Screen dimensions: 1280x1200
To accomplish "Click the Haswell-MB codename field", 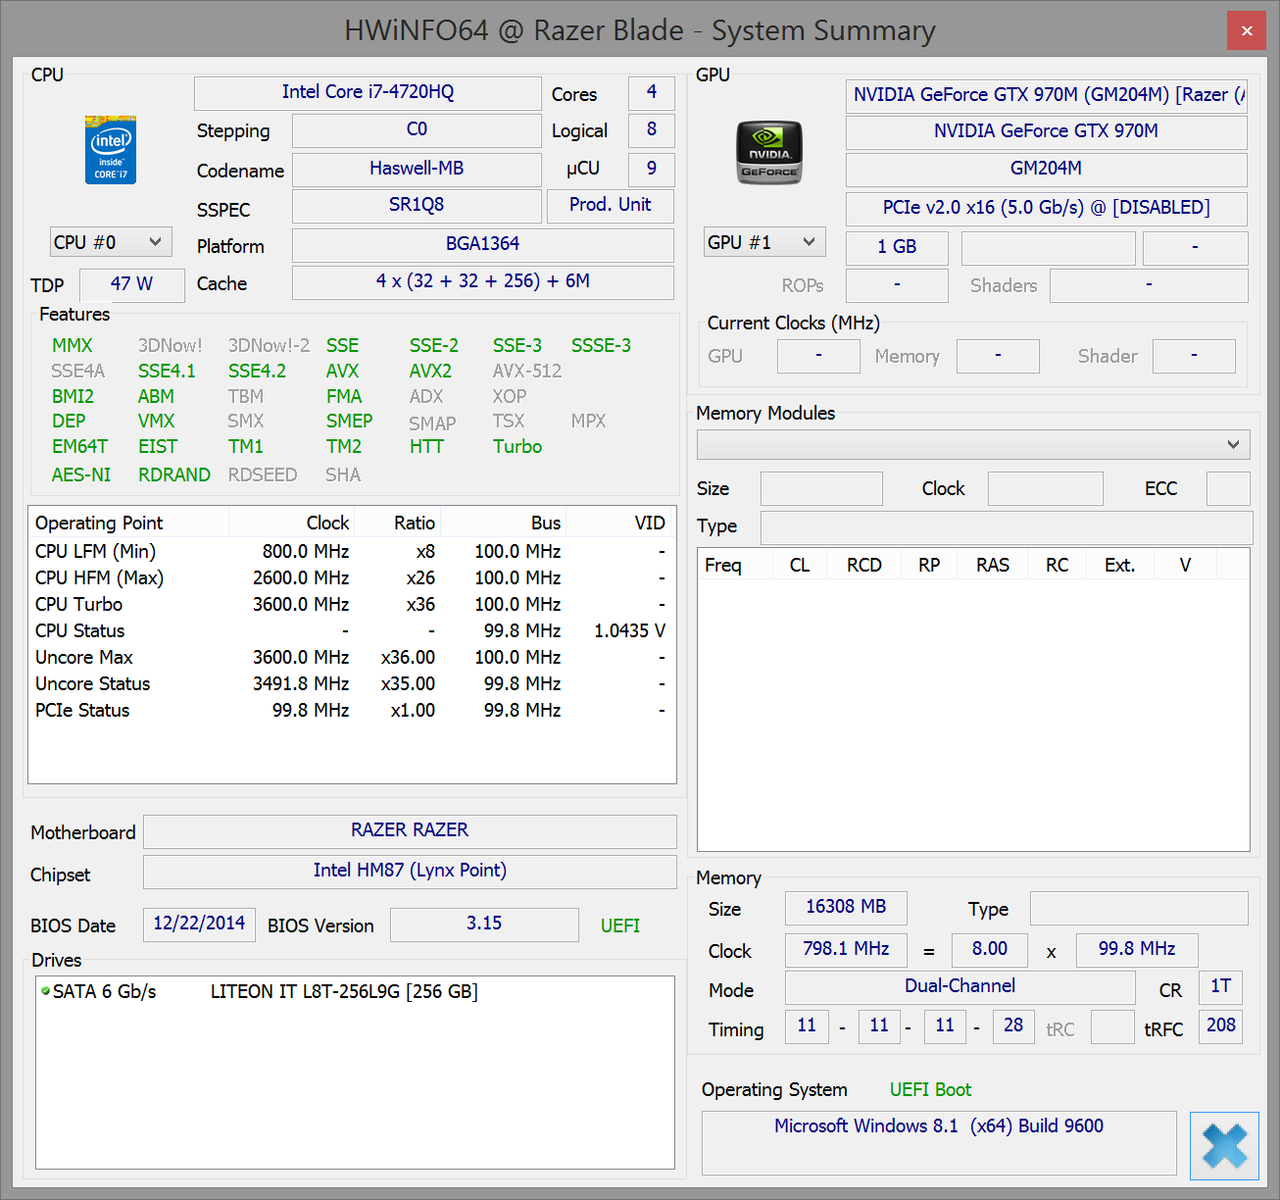I will [416, 169].
